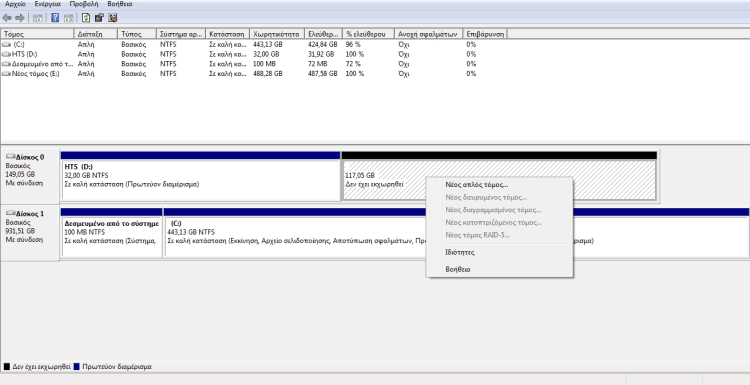This screenshot has width=750, height=385.
Task: Sort by the Διάταξη column header
Action: [96, 34]
